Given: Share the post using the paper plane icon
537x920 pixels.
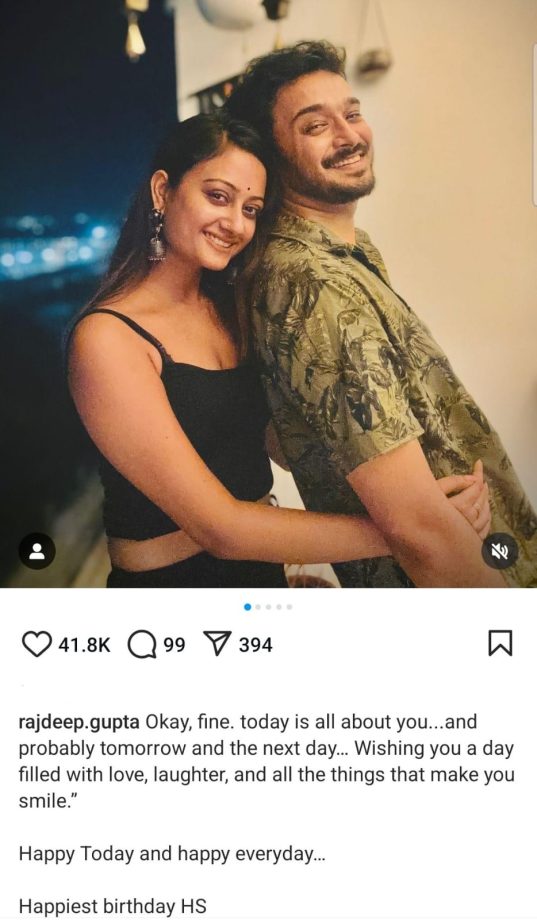Looking at the screenshot, I should [217, 644].
